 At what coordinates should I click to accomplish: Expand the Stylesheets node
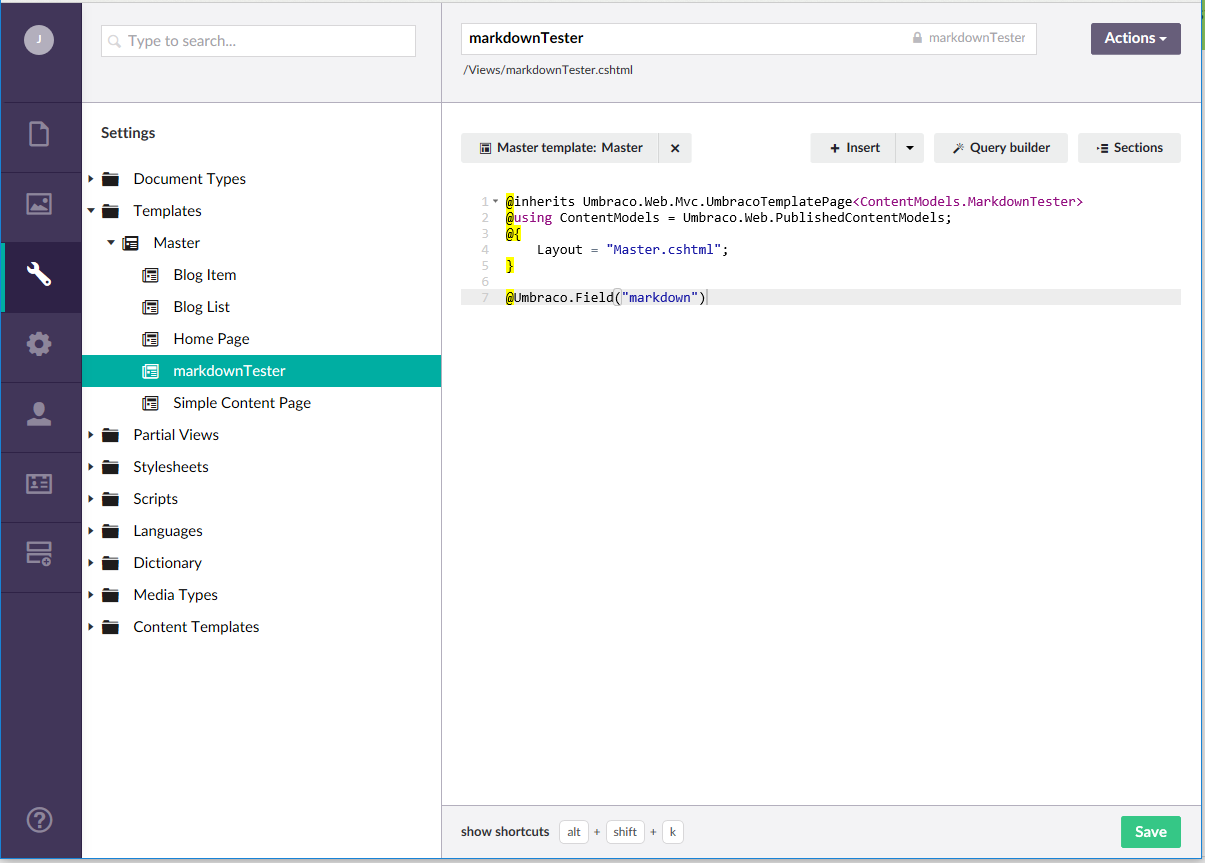click(91, 467)
